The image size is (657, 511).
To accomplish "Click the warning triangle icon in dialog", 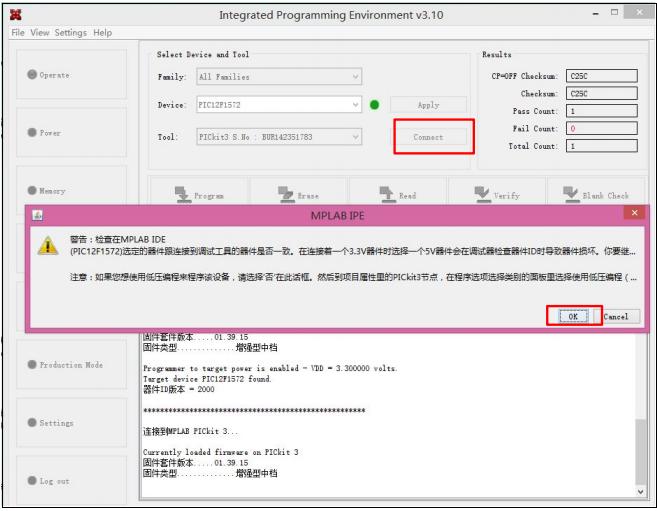I will click(48, 245).
